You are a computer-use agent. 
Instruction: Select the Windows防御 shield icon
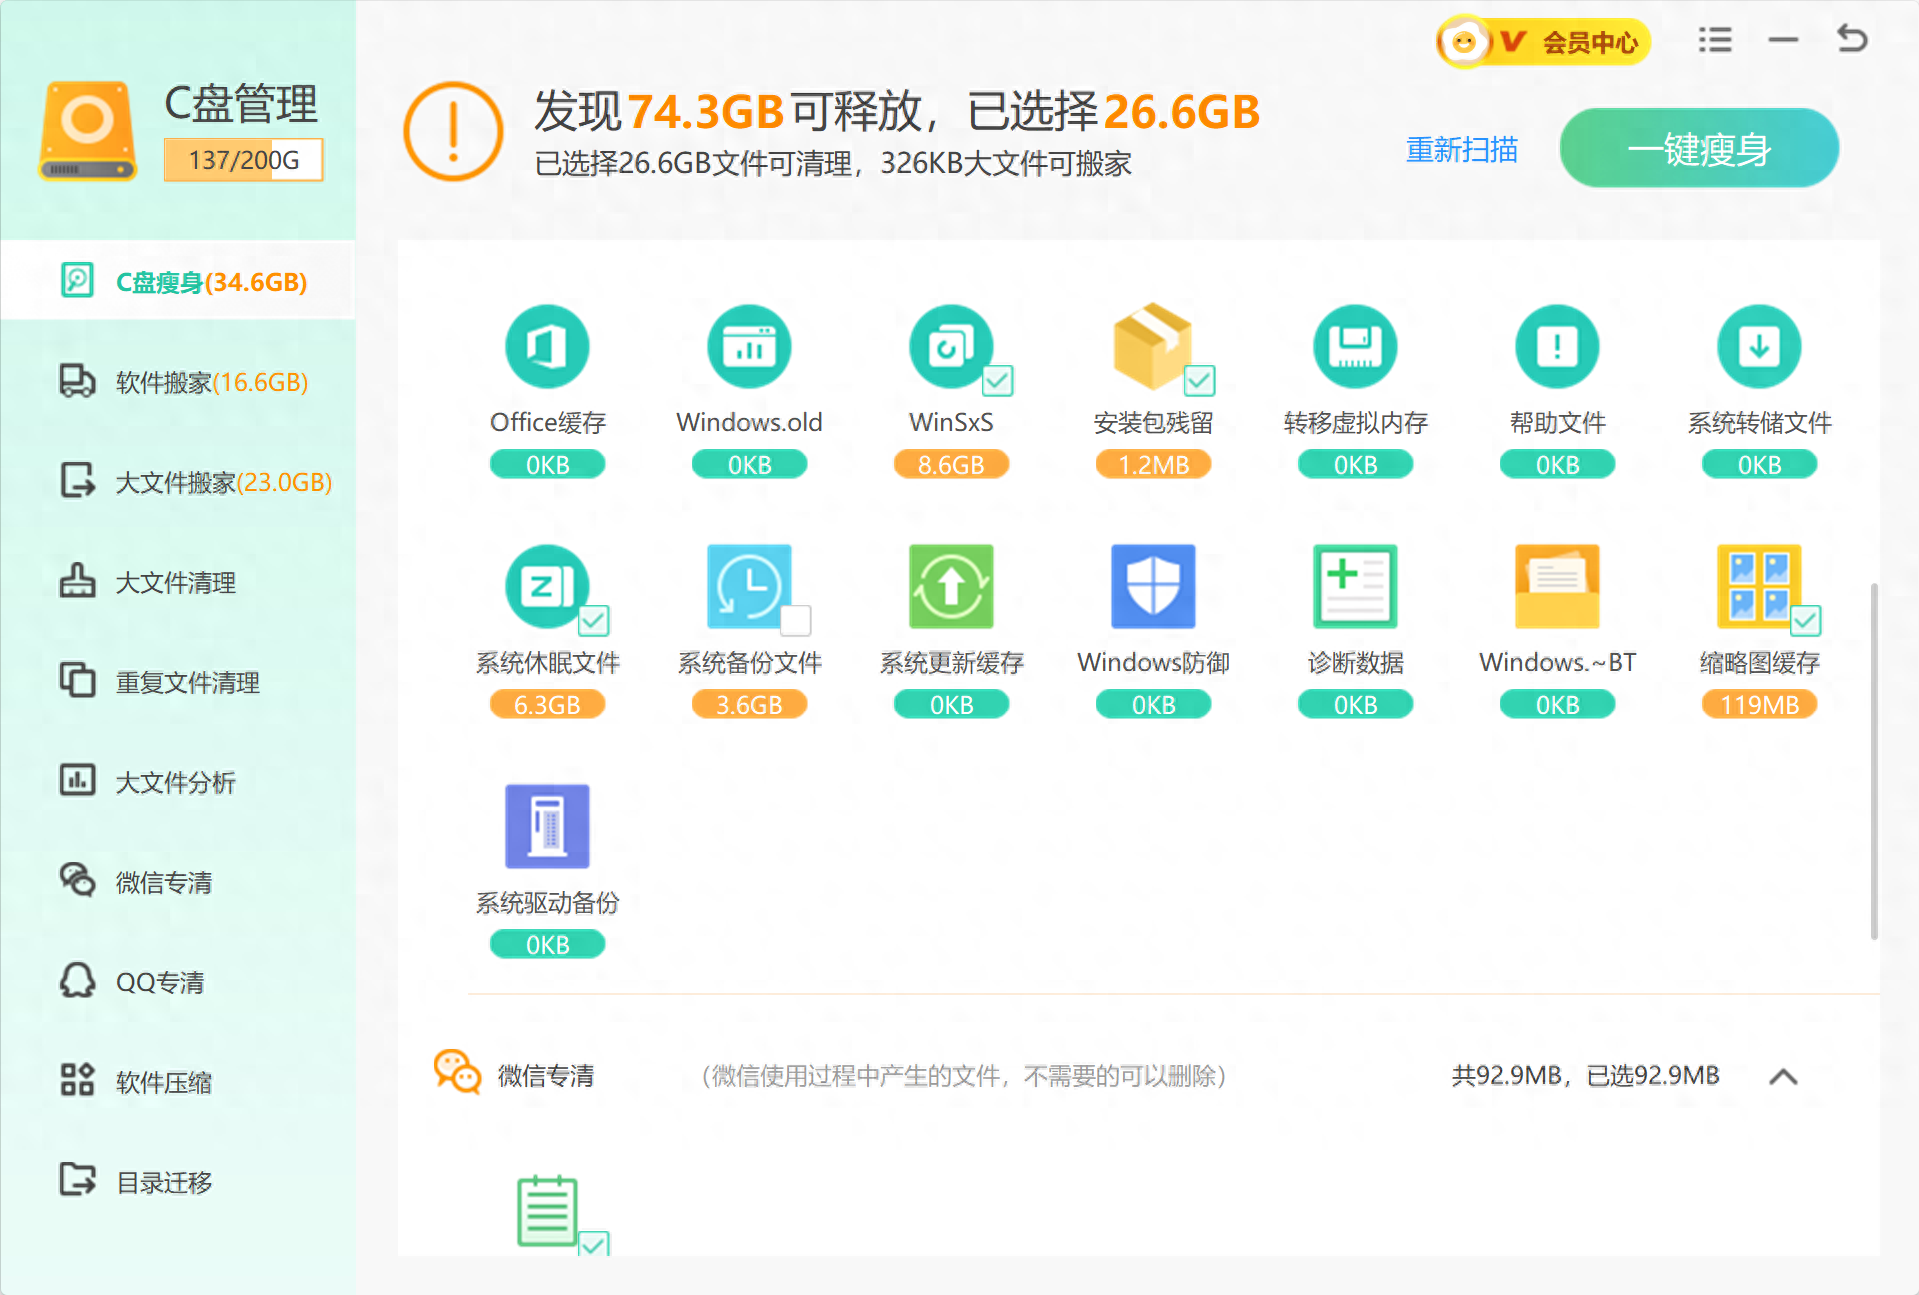coord(1153,587)
